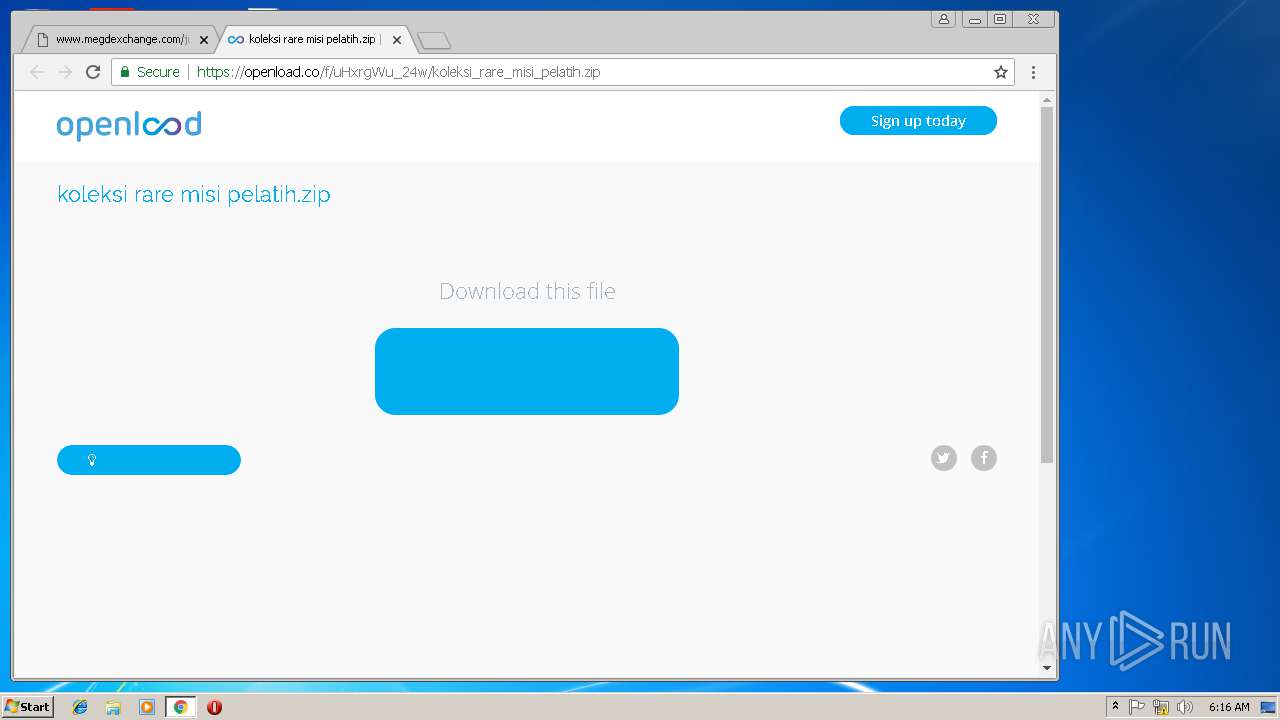
Task: Share file on Twitter
Action: [x=944, y=458]
